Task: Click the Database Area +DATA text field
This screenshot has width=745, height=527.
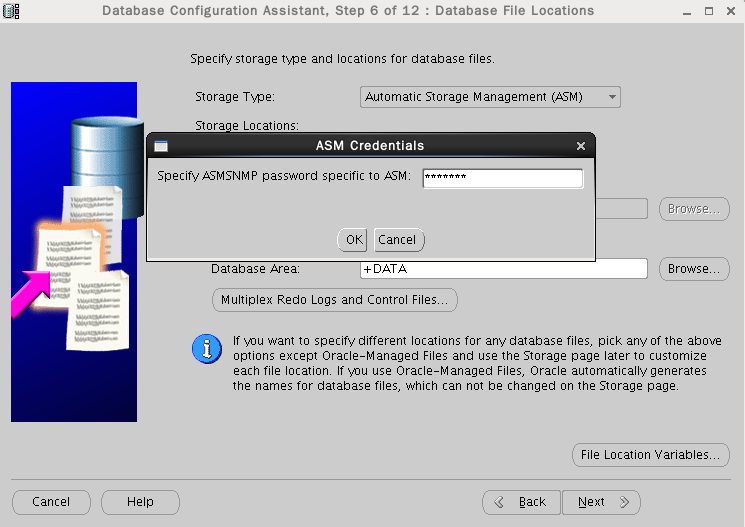Action: coord(503,269)
